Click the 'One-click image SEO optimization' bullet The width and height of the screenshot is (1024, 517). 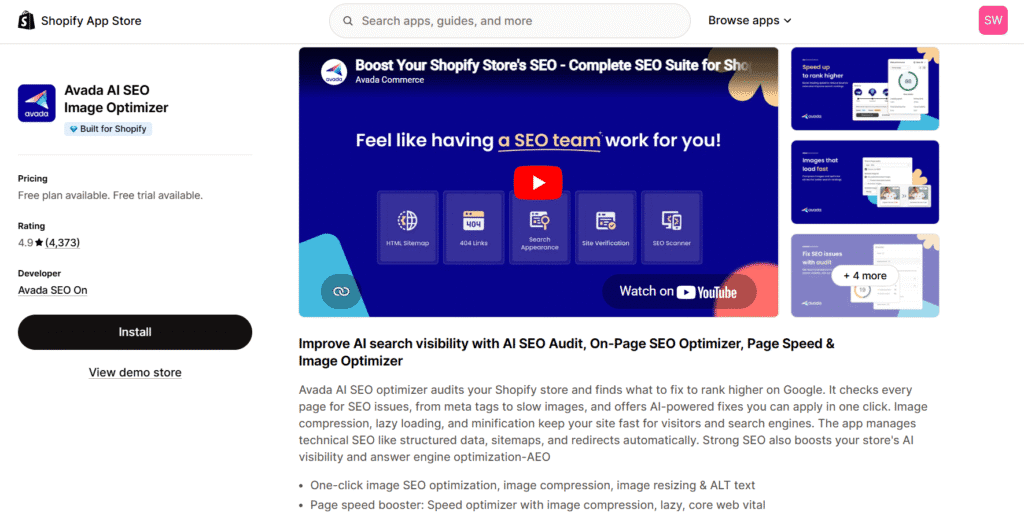pos(532,486)
